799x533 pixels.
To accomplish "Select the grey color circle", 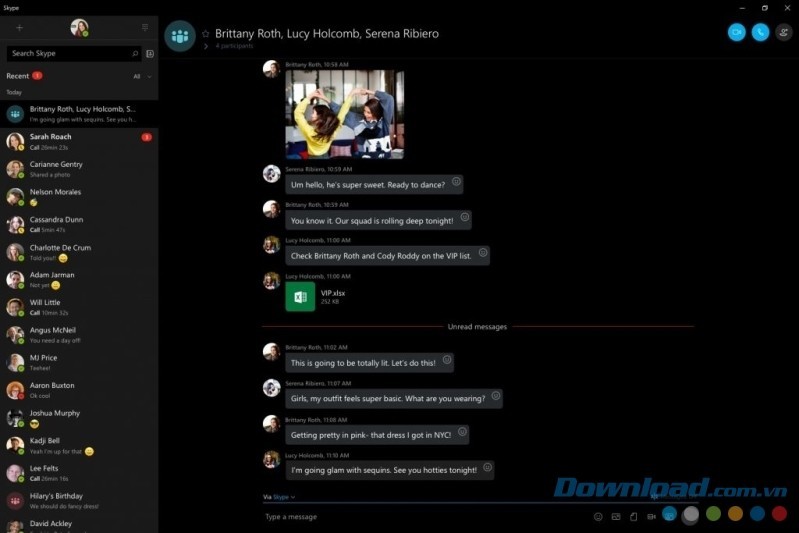I will pos(690,514).
